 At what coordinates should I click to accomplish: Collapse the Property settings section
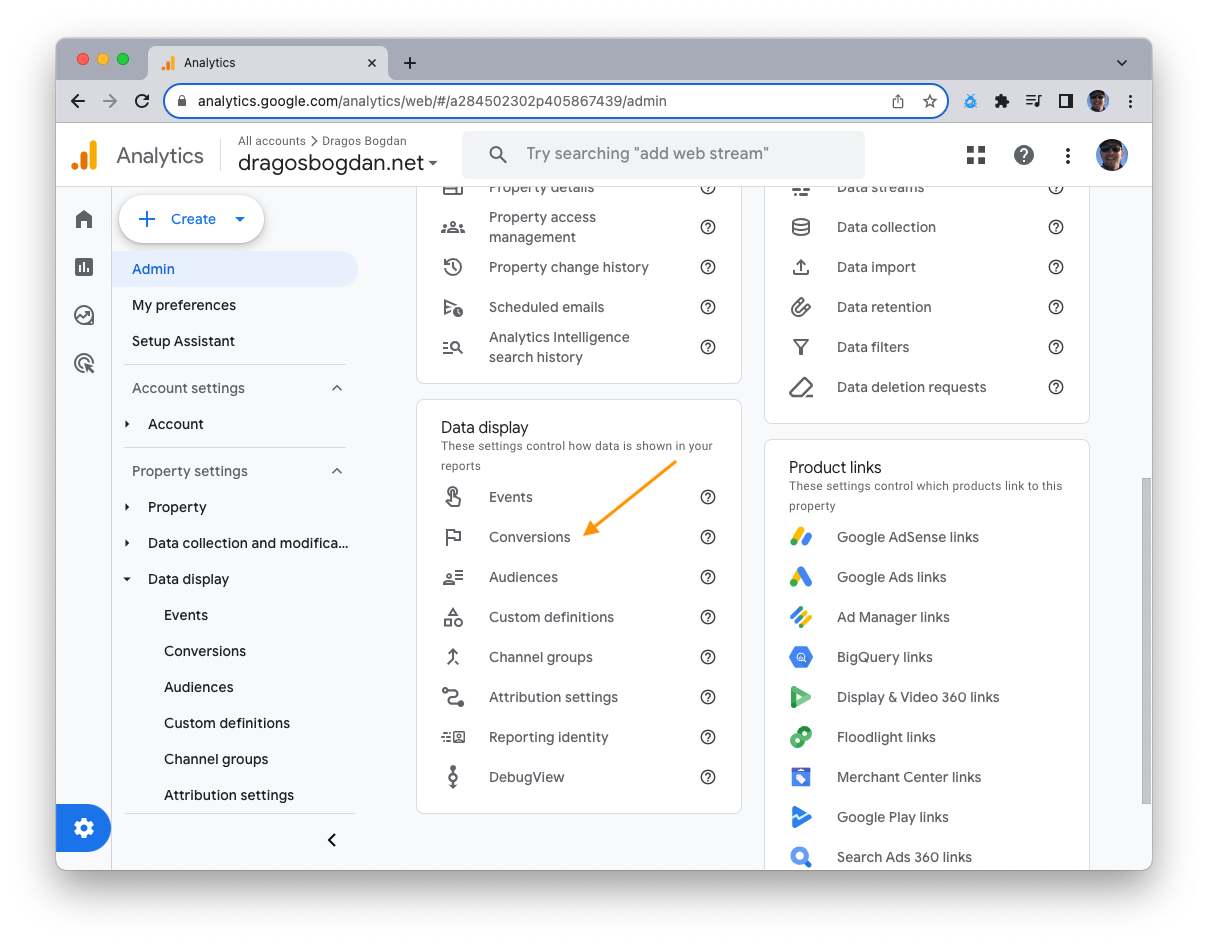pos(337,471)
